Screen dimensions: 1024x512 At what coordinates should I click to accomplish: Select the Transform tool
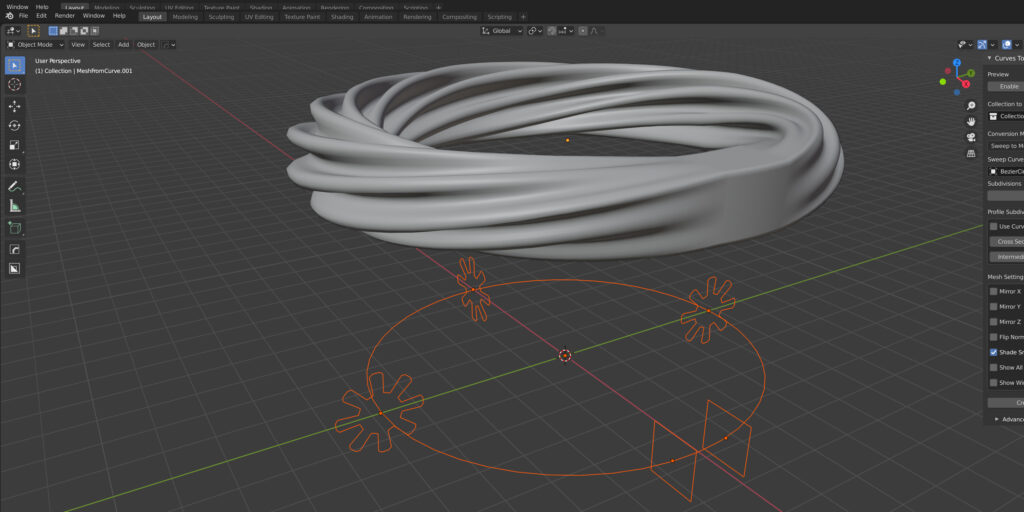[x=14, y=165]
